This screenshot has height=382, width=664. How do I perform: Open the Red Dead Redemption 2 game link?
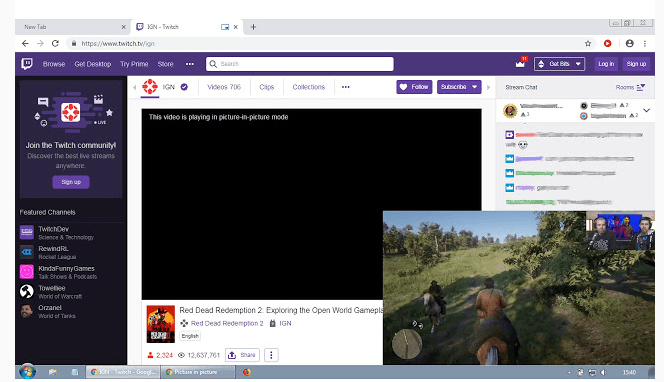click(227, 323)
